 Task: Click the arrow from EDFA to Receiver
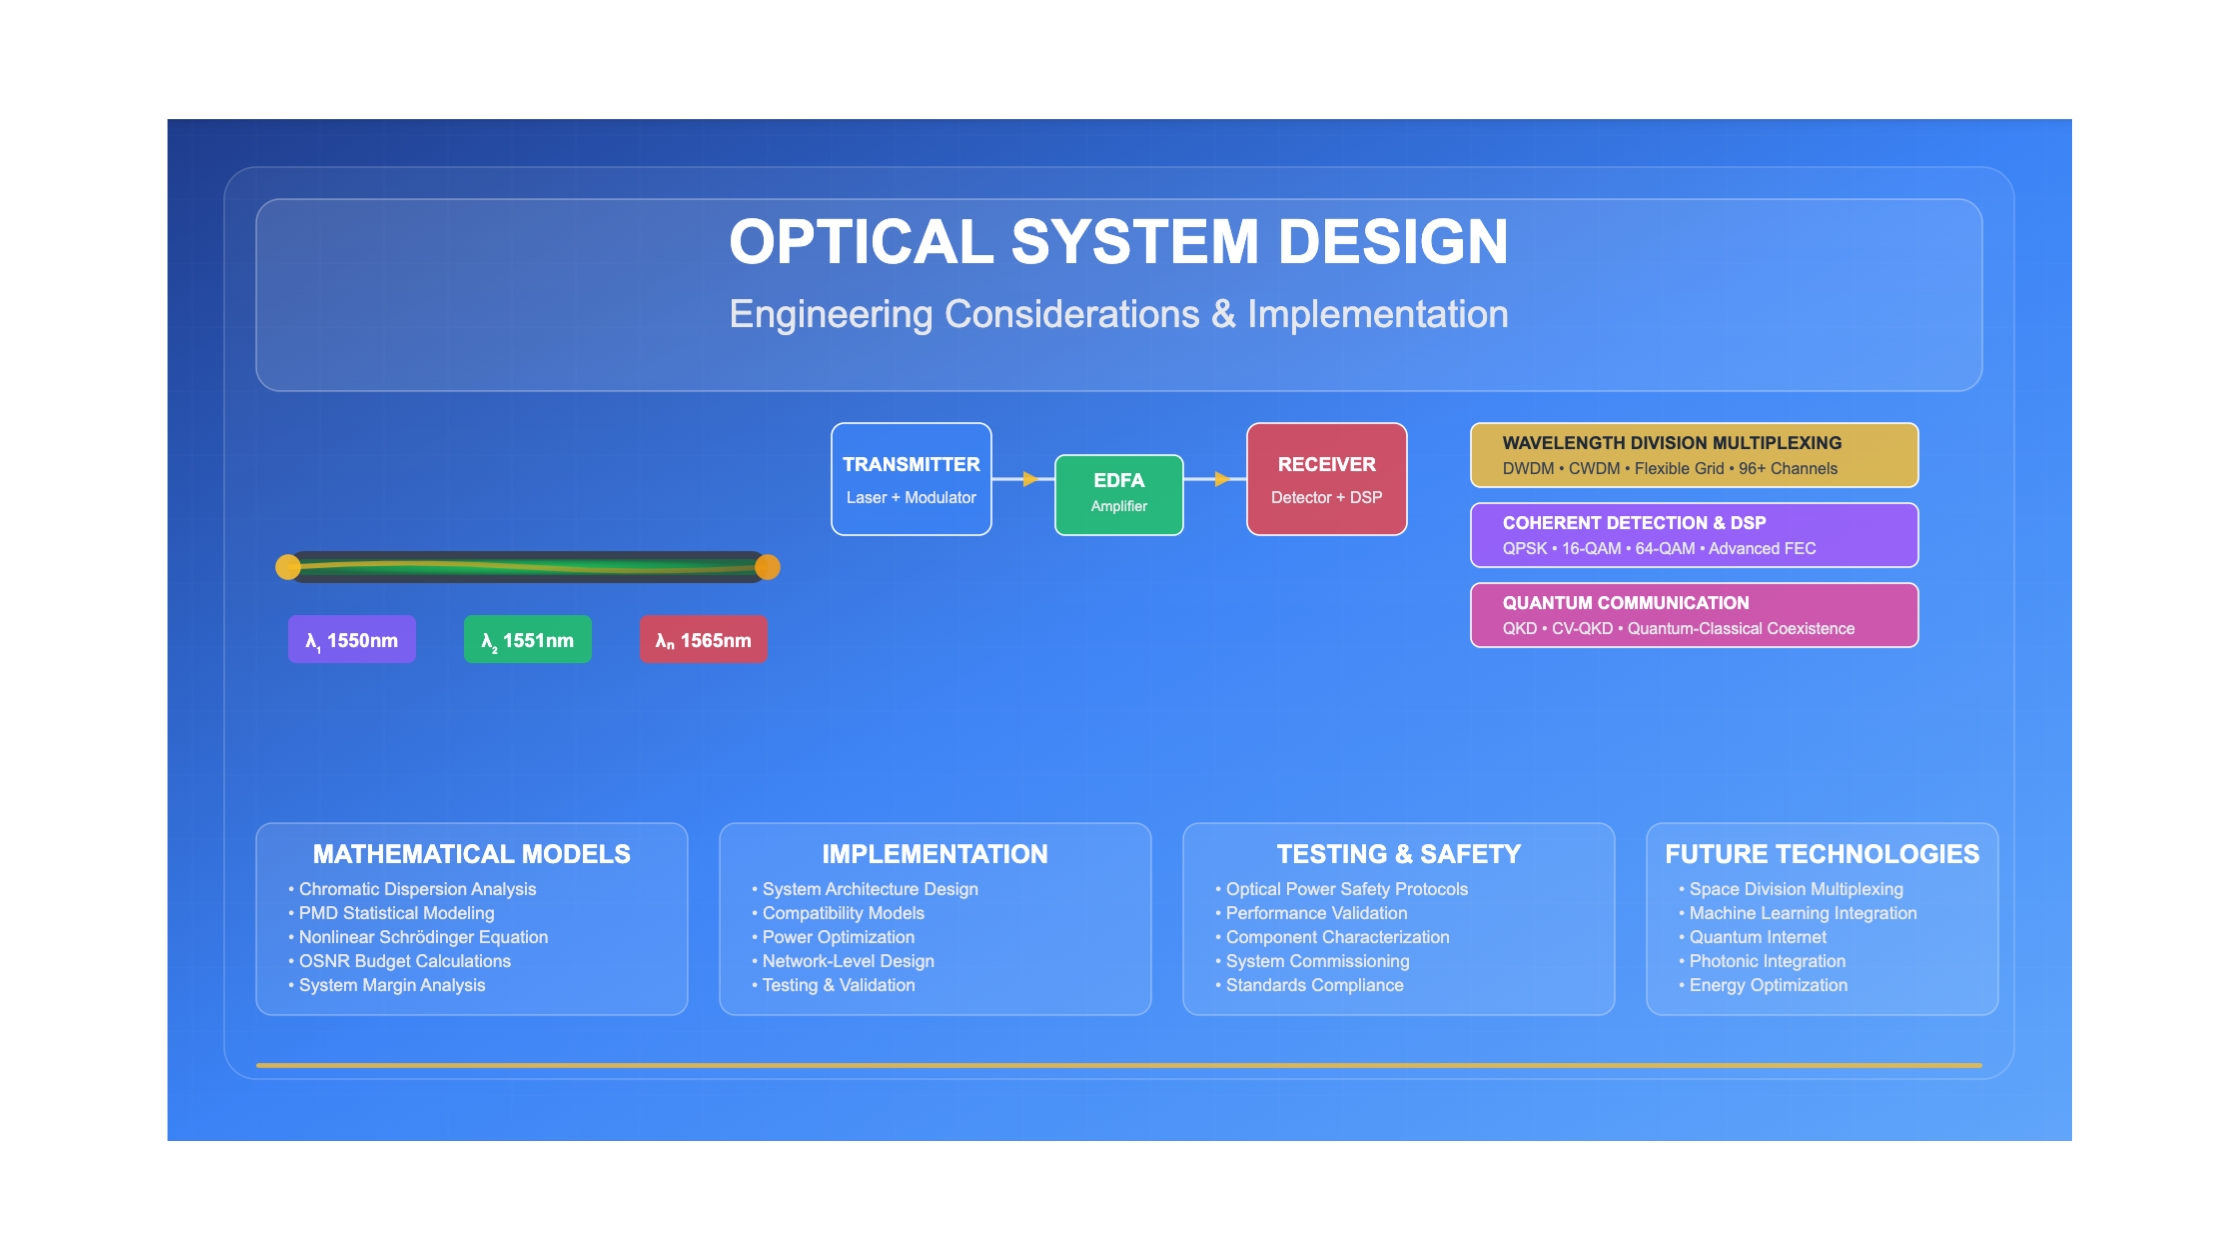pyautogui.click(x=1215, y=479)
